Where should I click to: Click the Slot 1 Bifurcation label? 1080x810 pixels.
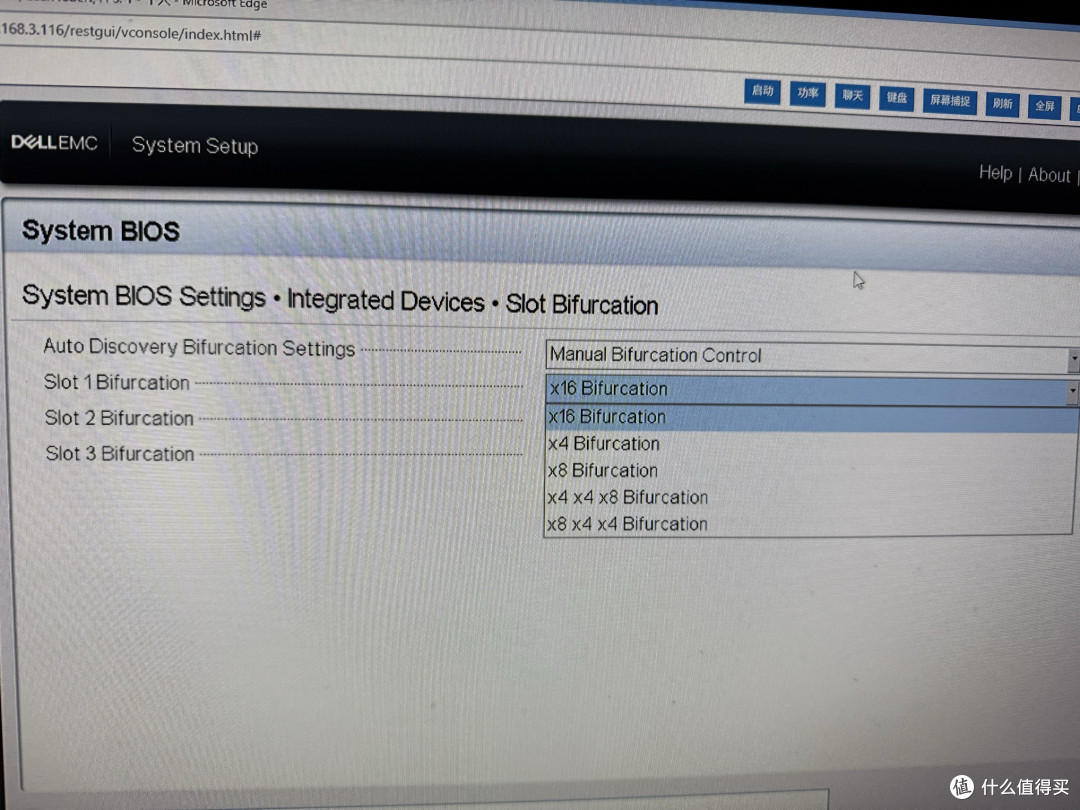coord(116,382)
